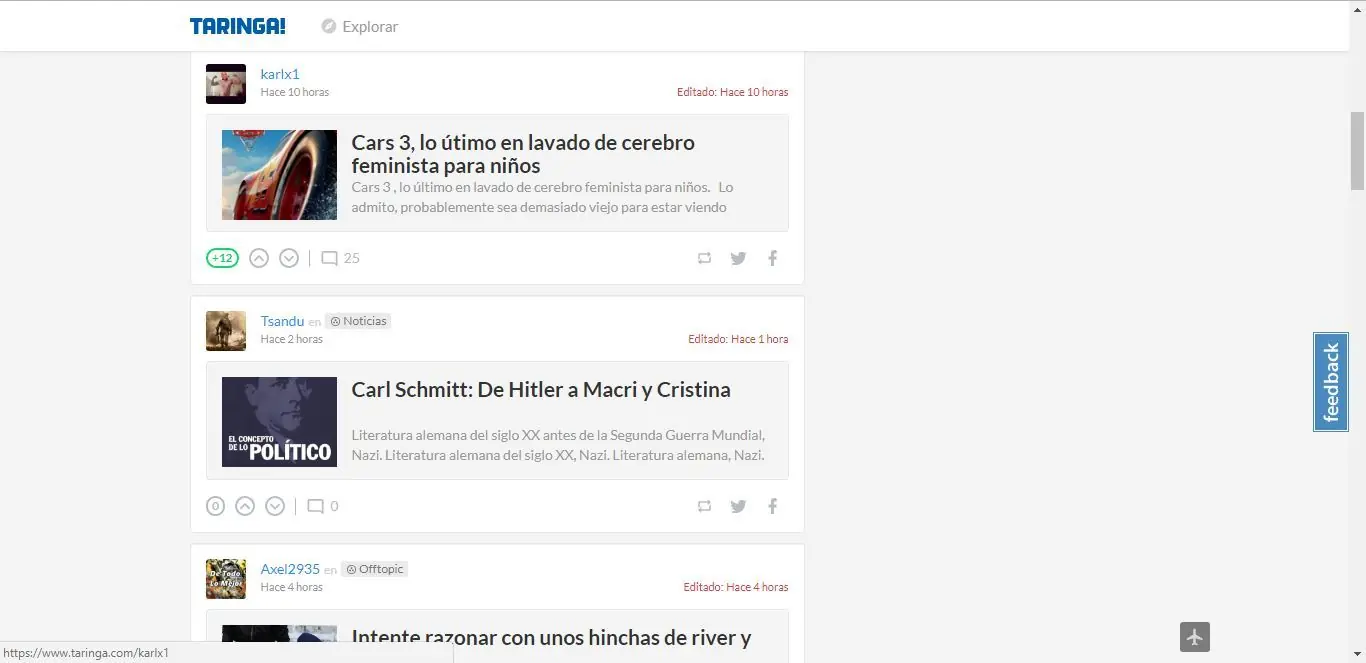Reshare the Cars 3 post
1366x663 pixels.
(704, 258)
